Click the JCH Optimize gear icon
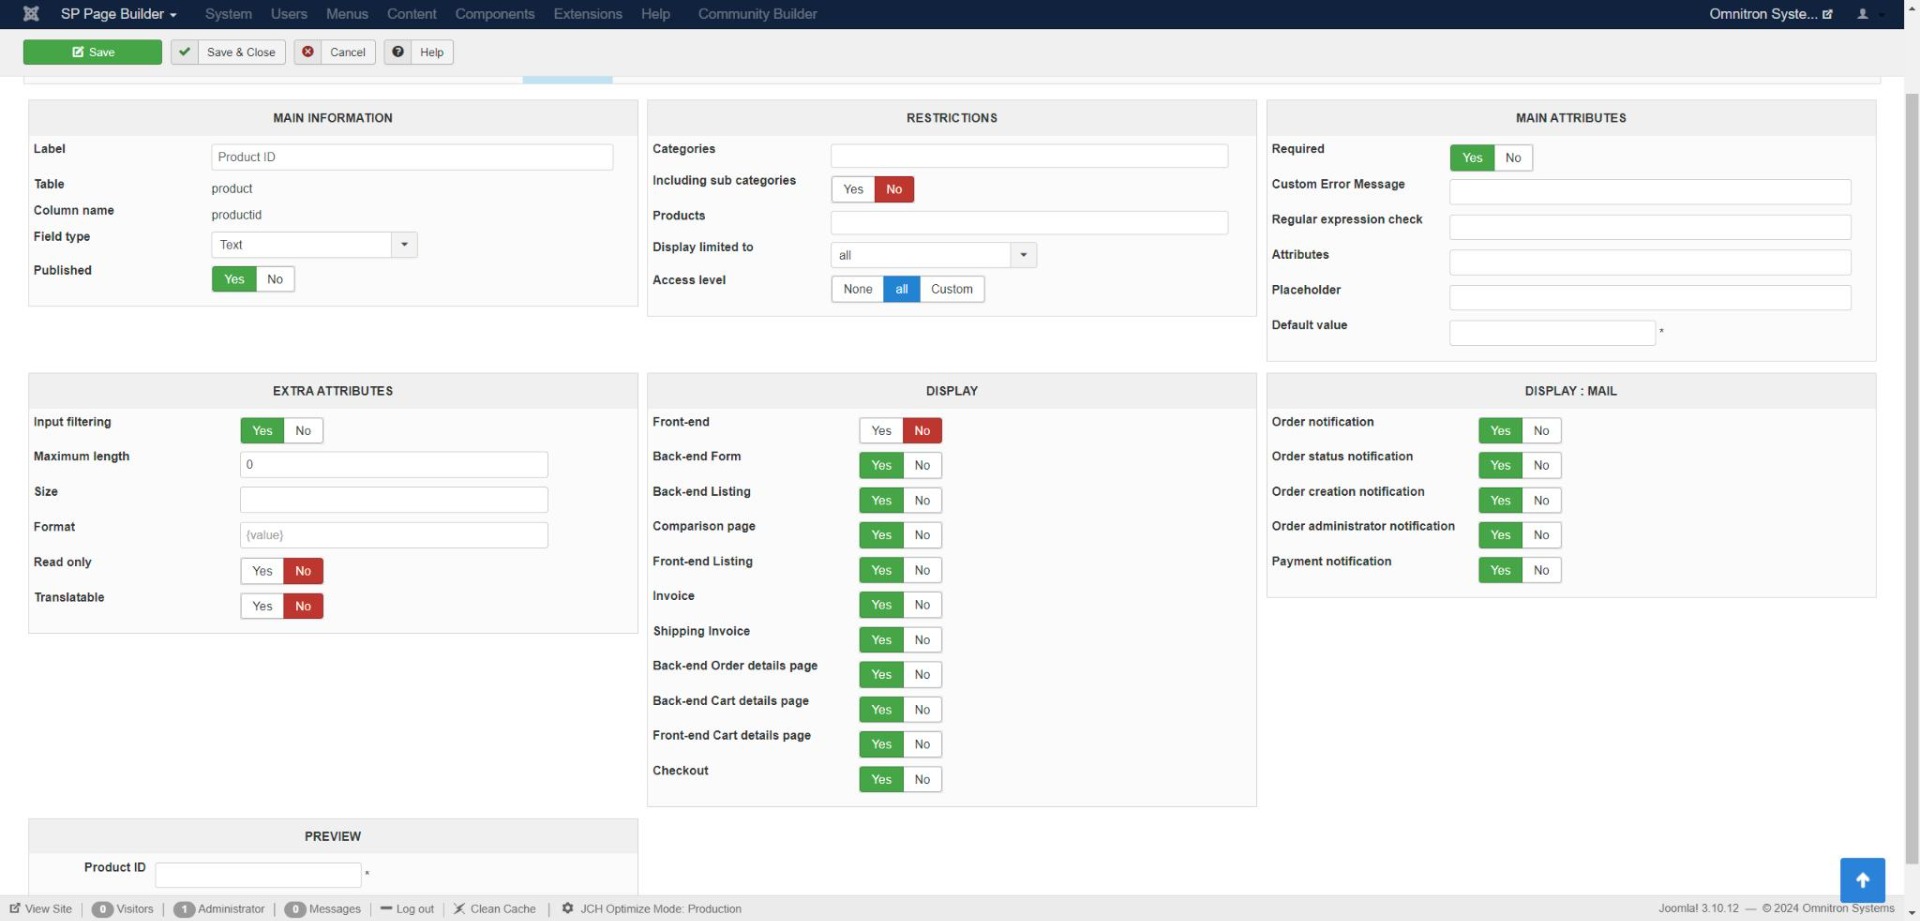Screen dimensions: 1920x921 point(567,908)
